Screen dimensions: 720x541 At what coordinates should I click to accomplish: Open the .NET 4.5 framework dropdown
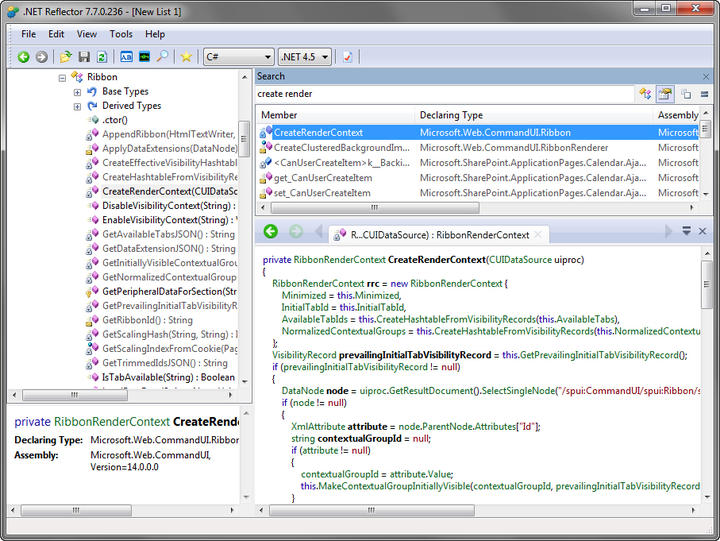[305, 57]
